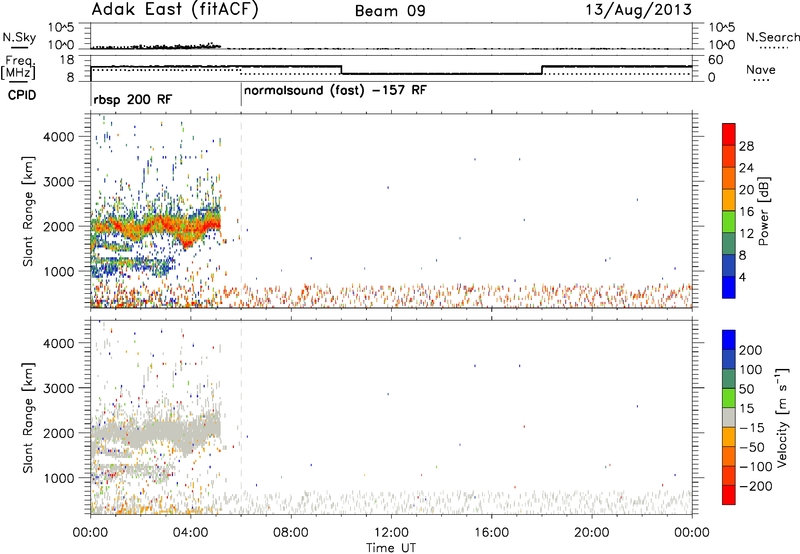Image resolution: width=800 pixels, height=554 pixels.
Task: Pick the blue Power segment between 8 and 4
Action: click(729, 265)
